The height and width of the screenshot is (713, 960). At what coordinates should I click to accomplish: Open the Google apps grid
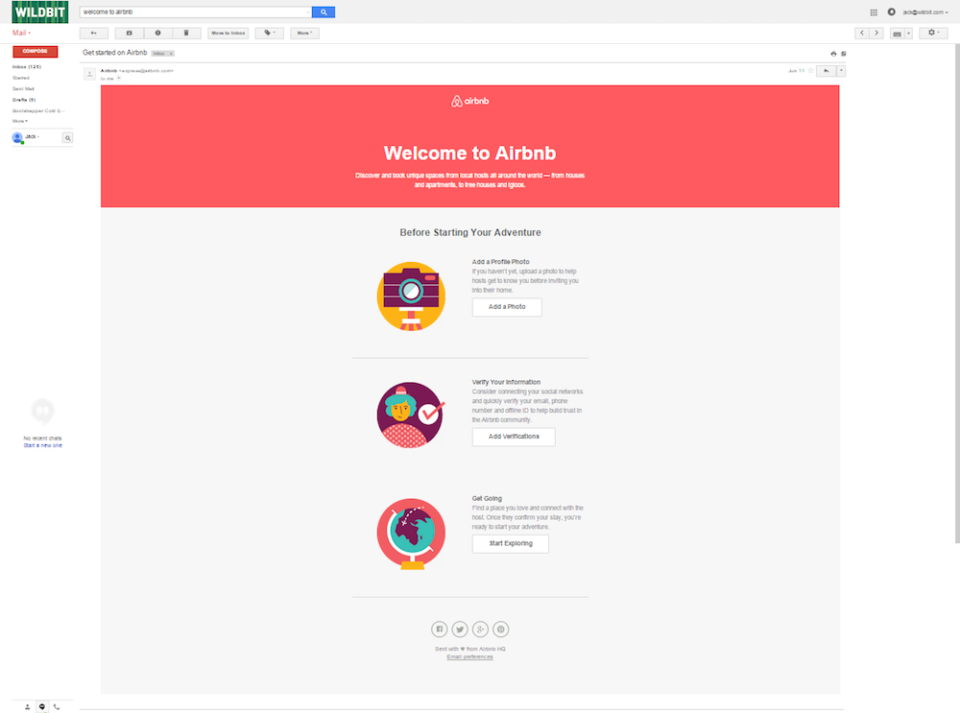(874, 12)
